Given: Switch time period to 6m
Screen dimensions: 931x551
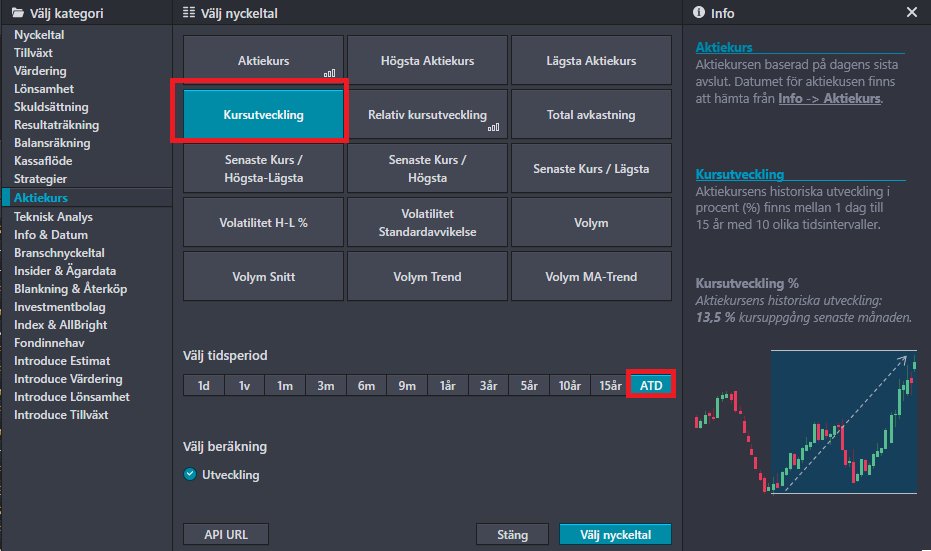Looking at the screenshot, I should pos(366,385).
